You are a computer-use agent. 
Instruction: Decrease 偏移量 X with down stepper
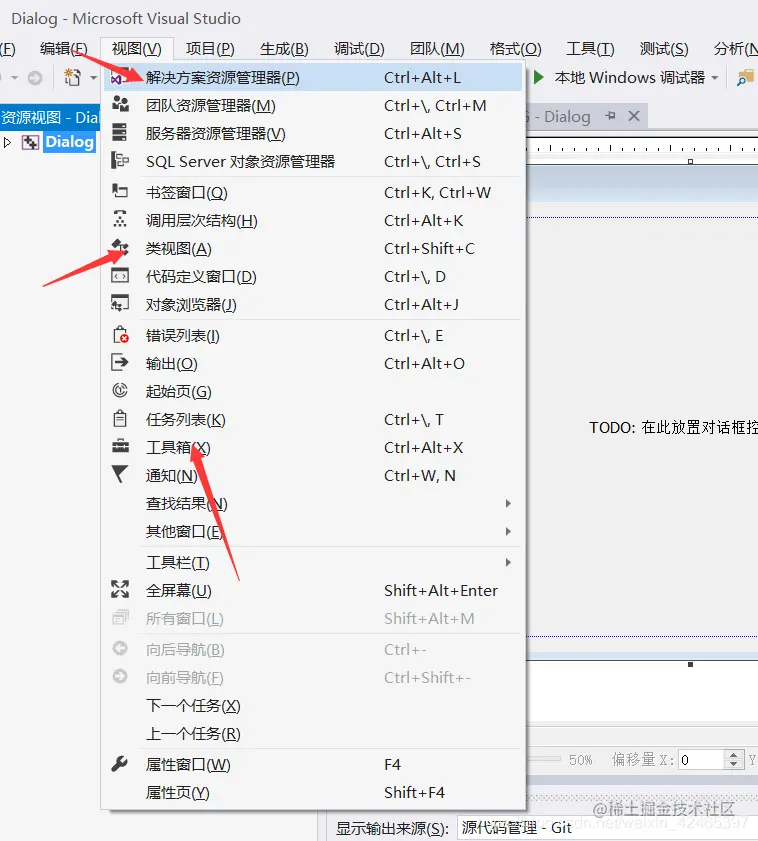coord(733,764)
